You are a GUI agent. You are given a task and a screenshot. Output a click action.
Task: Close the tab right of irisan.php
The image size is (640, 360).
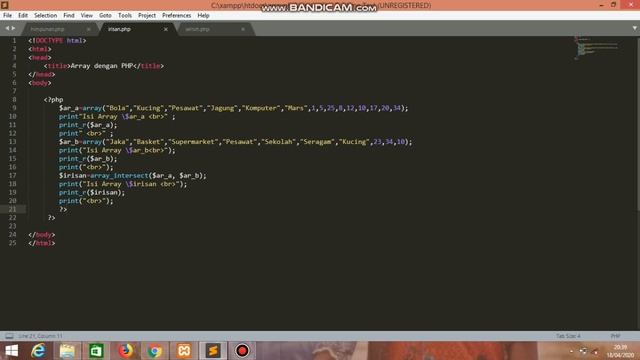243,29
